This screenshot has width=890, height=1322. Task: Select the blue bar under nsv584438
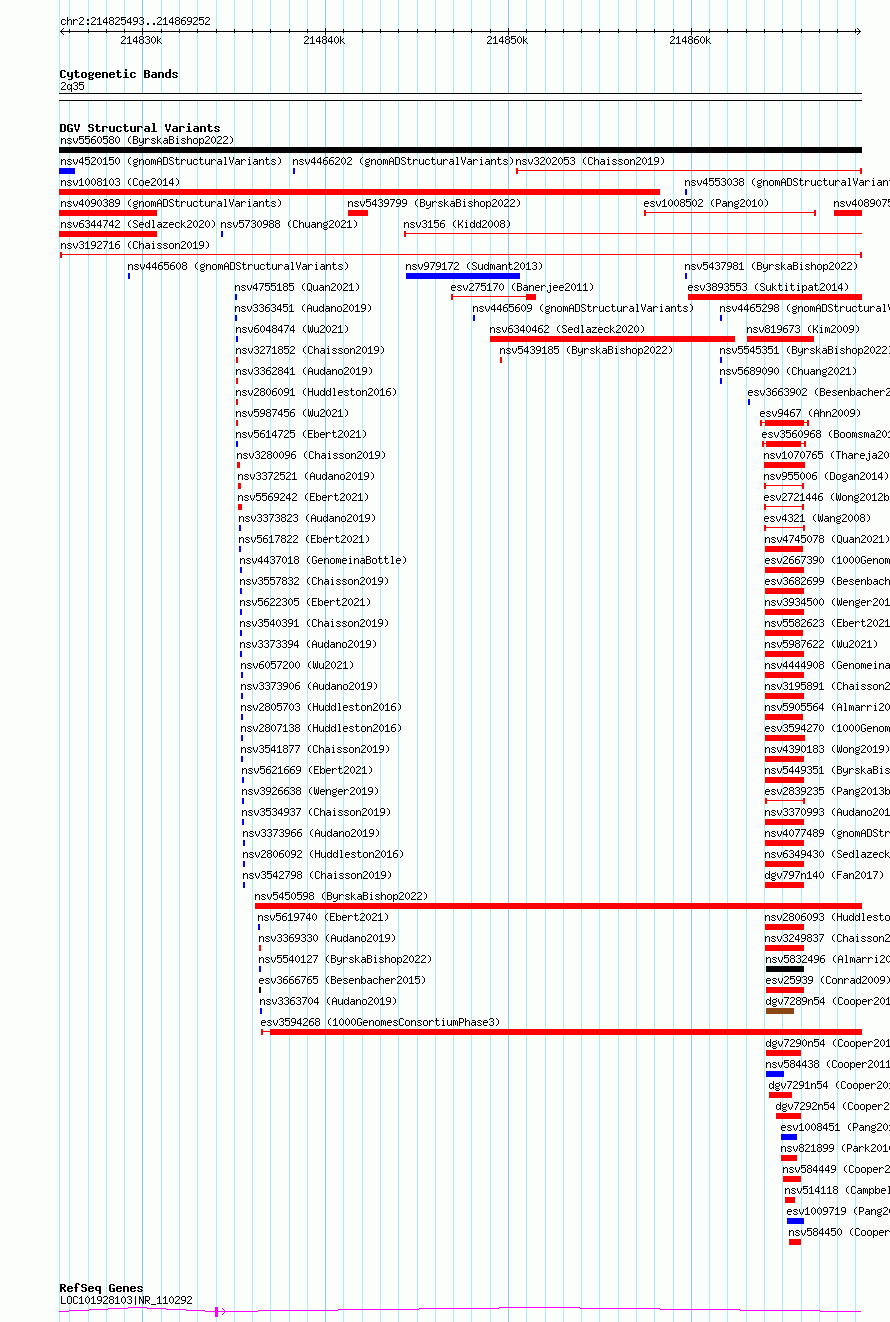775,1074
